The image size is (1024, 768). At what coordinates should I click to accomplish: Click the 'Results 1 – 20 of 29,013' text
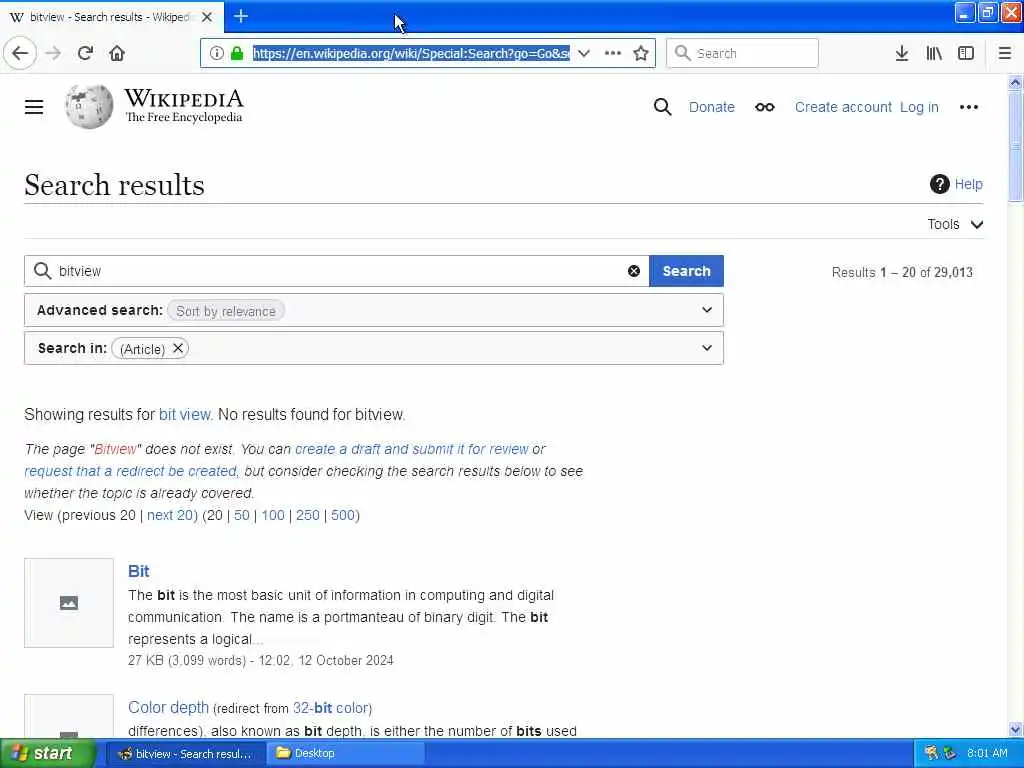pyautogui.click(x=902, y=272)
